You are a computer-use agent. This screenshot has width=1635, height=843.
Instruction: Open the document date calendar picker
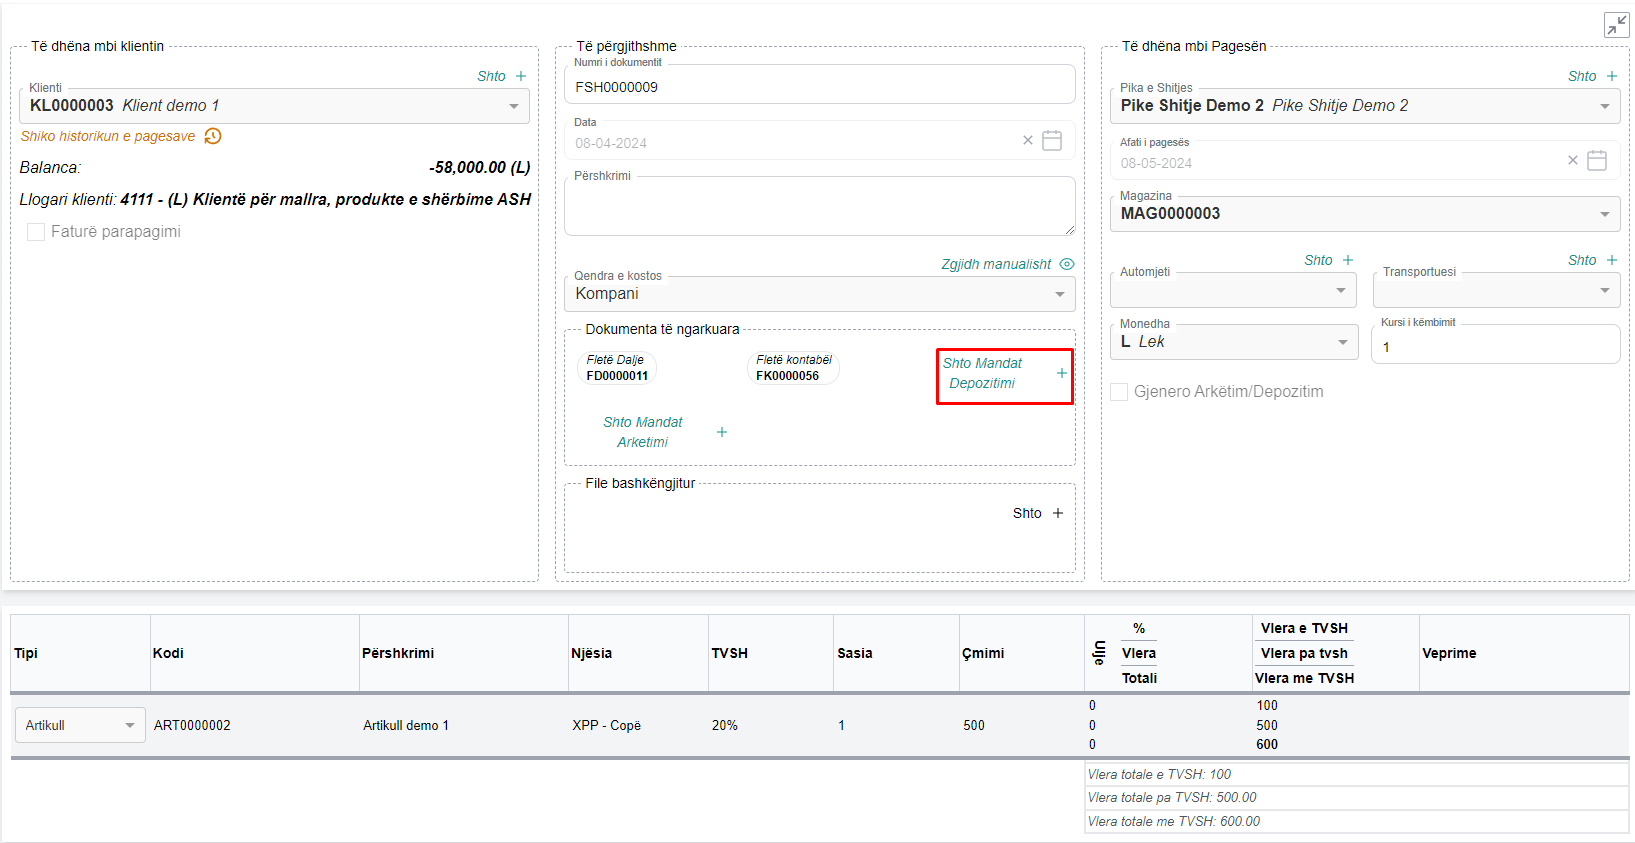point(1052,141)
